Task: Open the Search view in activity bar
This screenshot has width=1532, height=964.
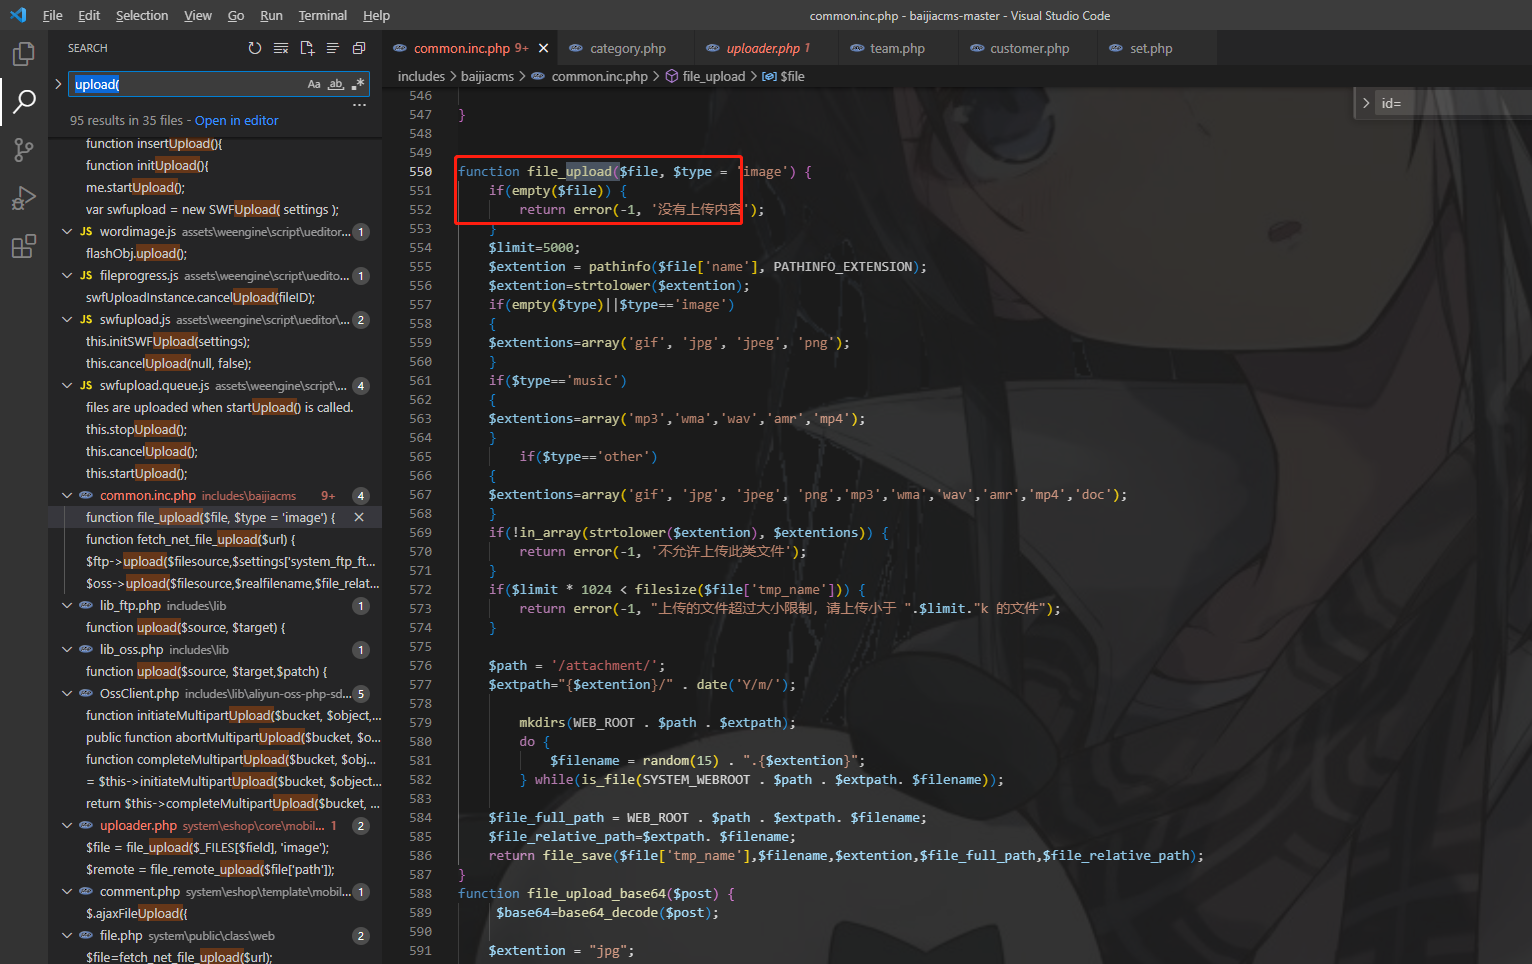Action: (24, 101)
